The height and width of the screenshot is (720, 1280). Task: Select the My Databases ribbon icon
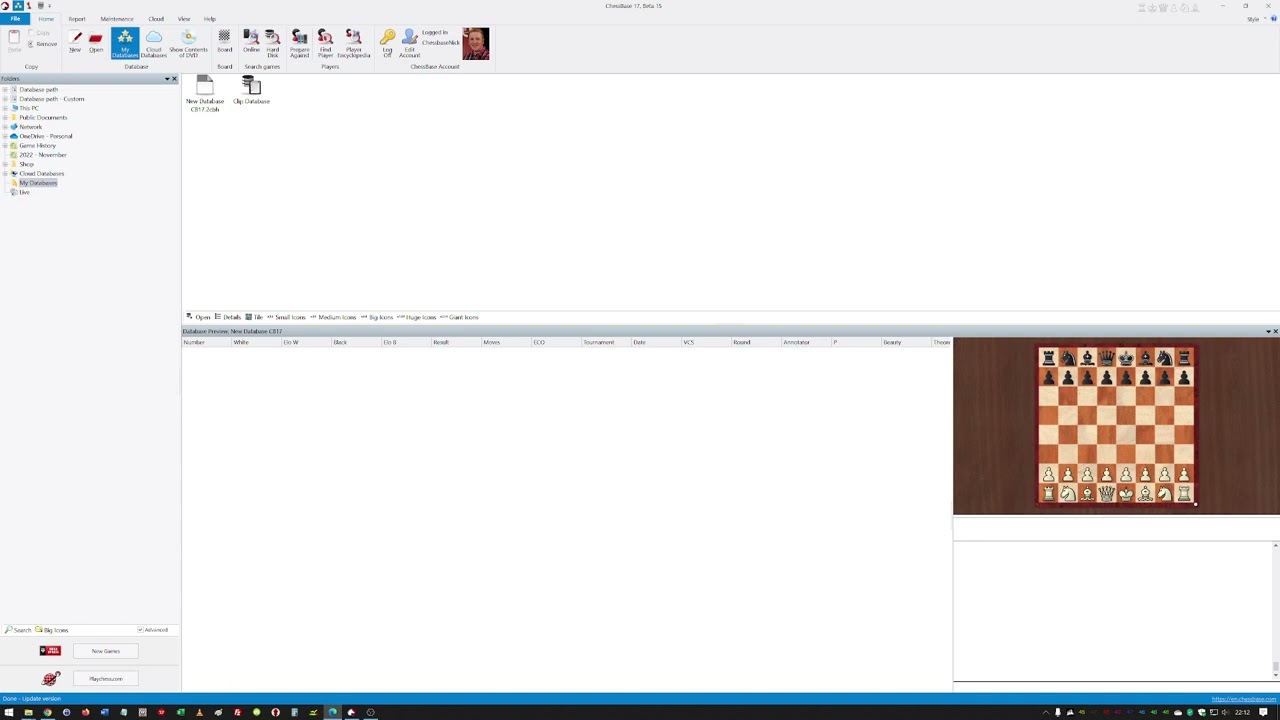pos(125,44)
